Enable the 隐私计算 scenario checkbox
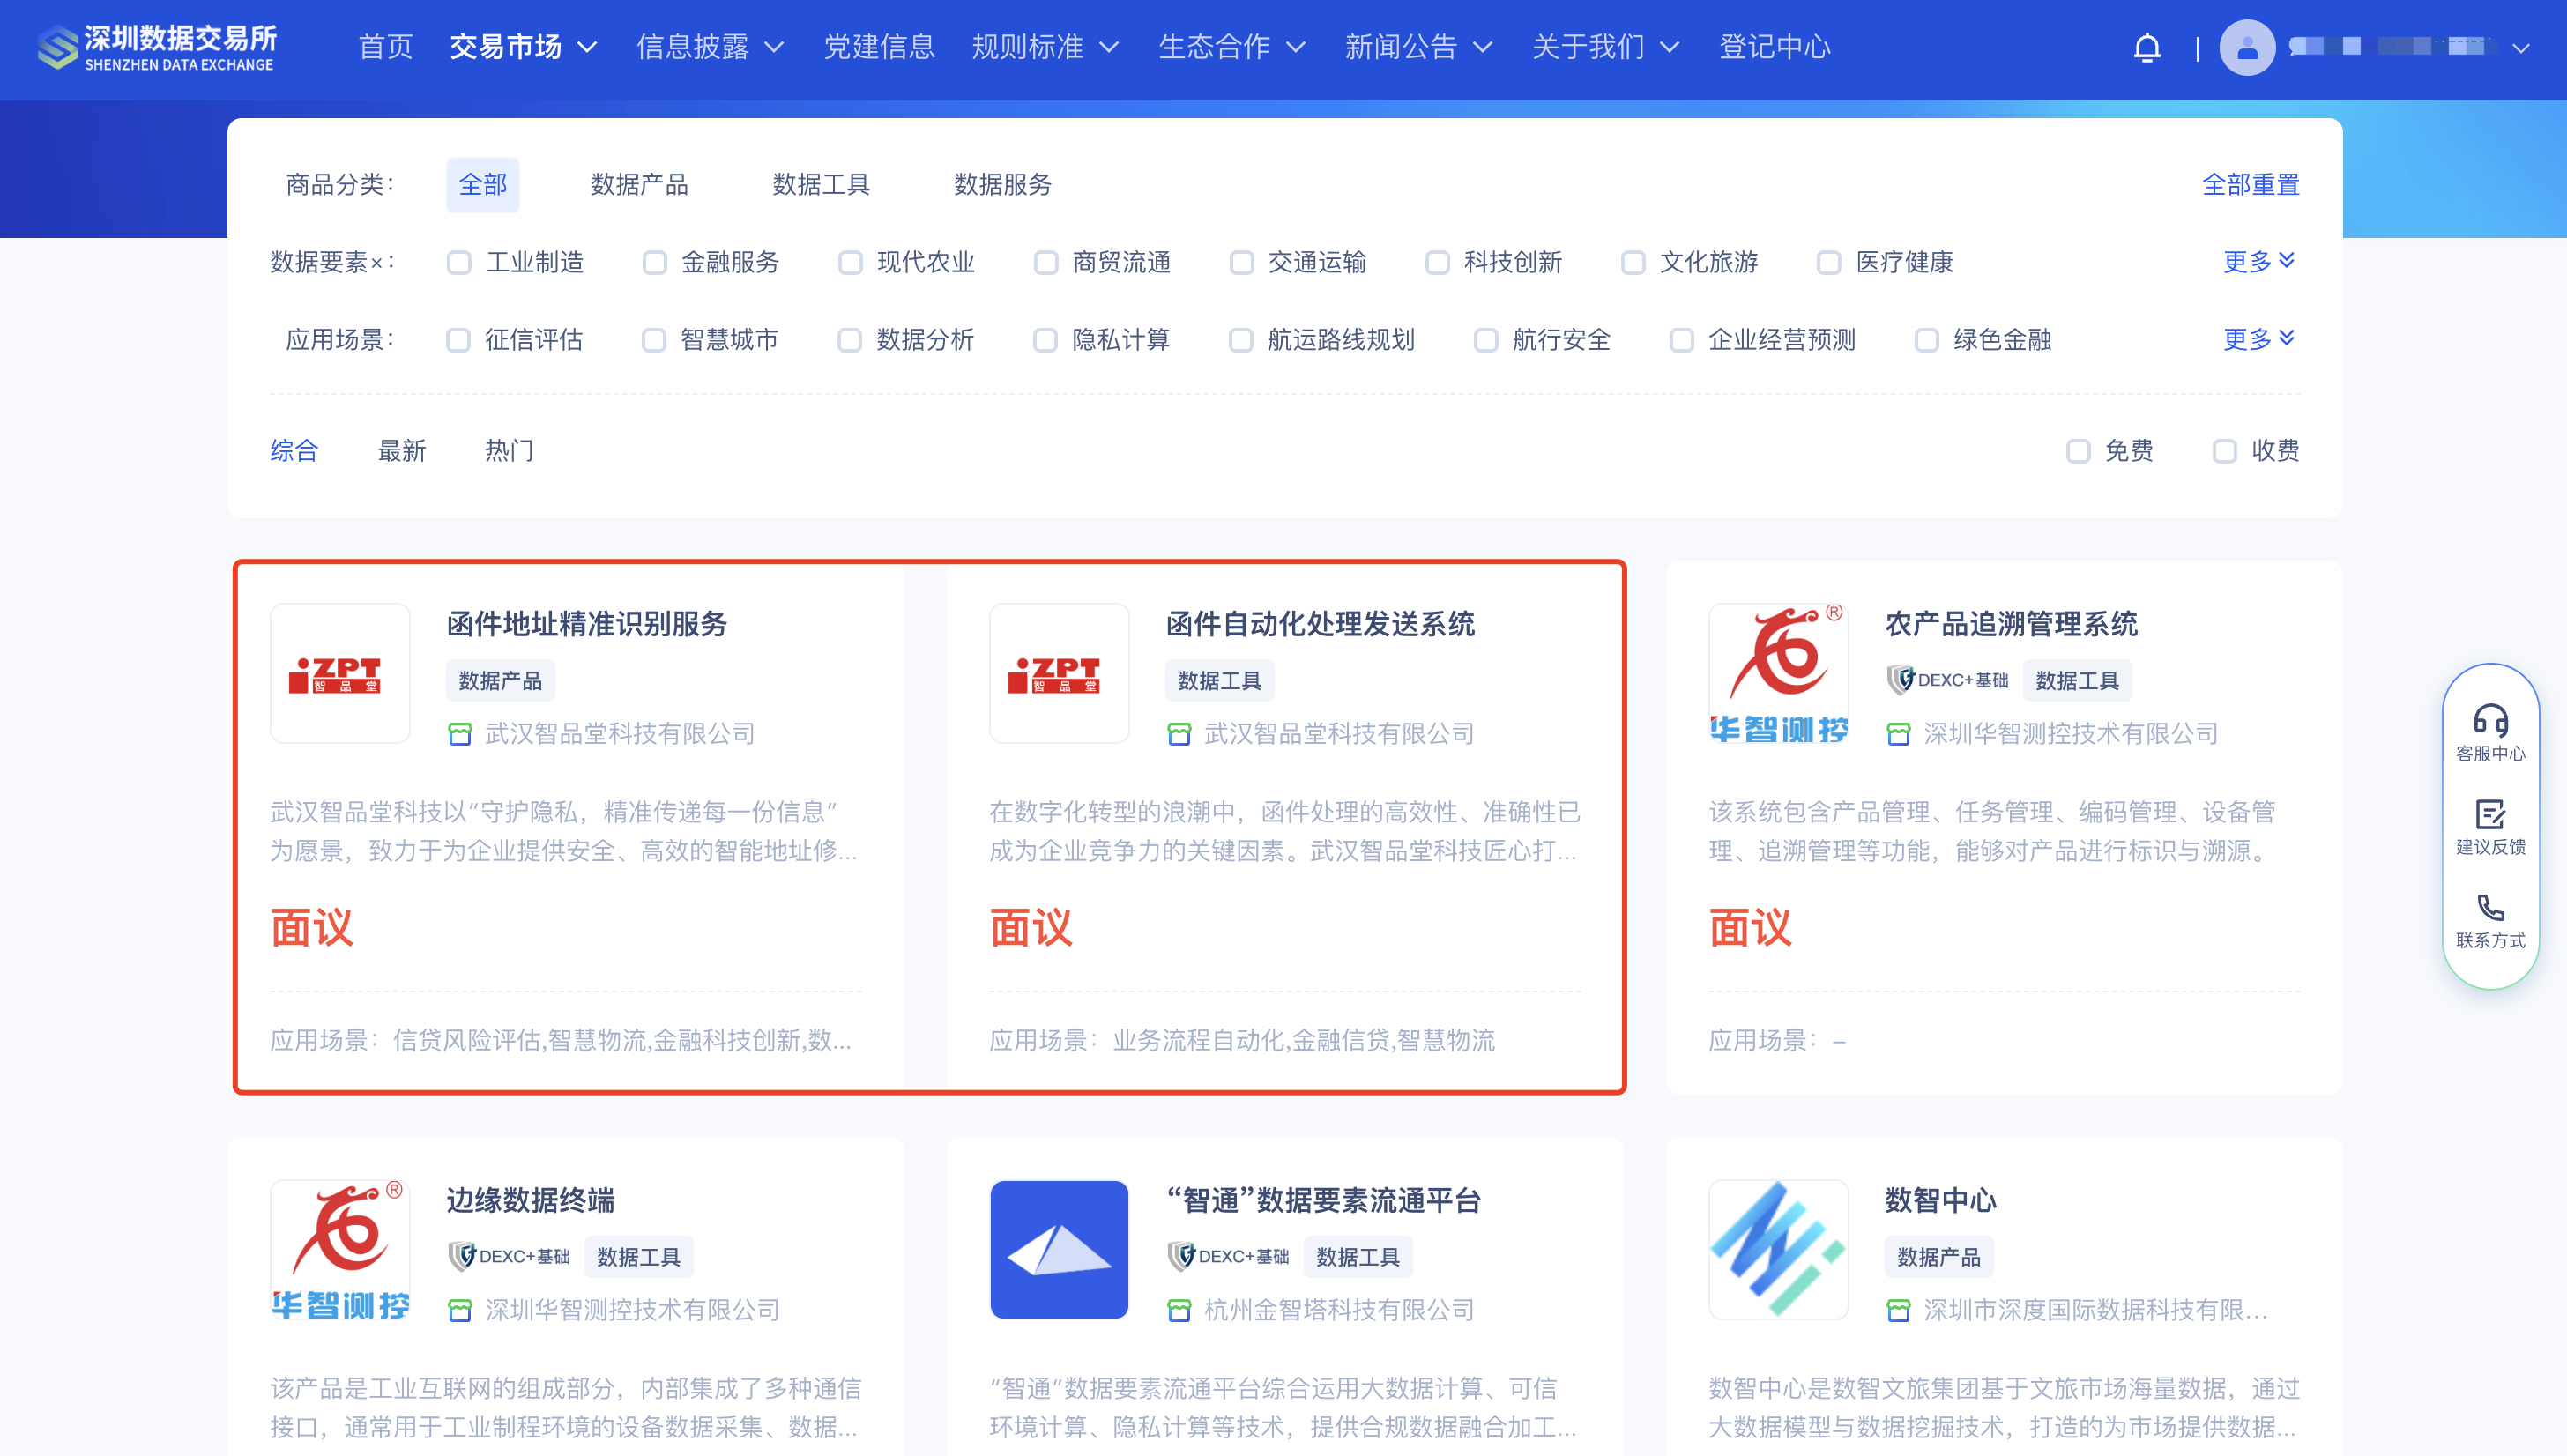 [1045, 340]
